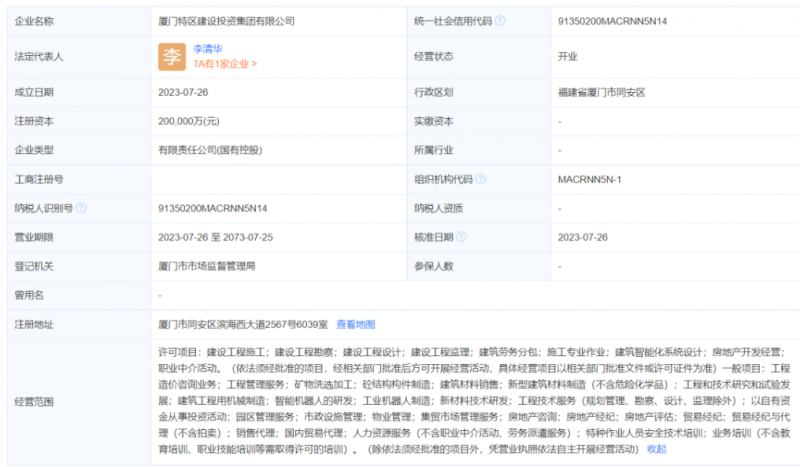Screen dimensions: 800x467
Task: Click help icon next to 核准日期
Action: 462,237
